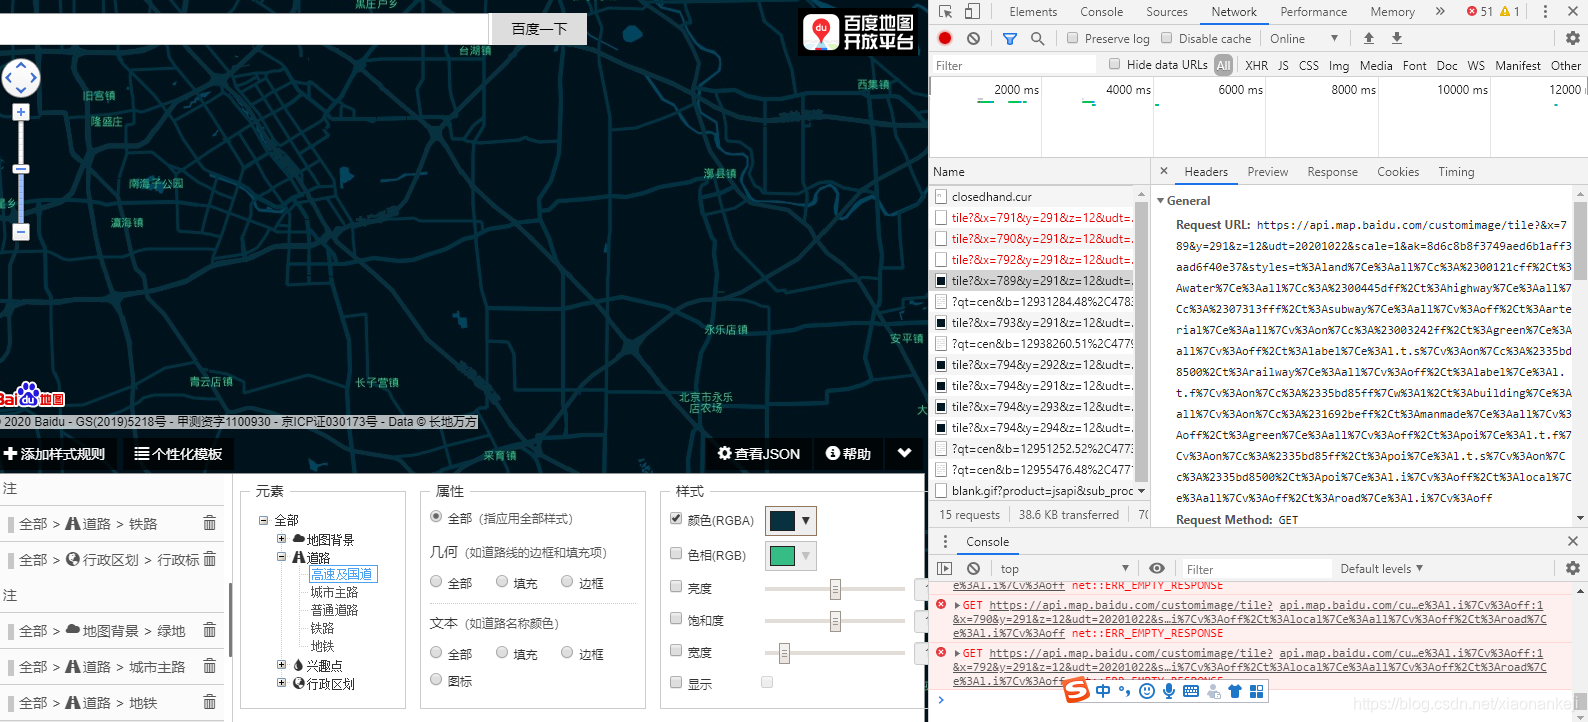The image size is (1588, 722).
Task: Select the 全部 (指应用全部样式) radio button
Action: pyautogui.click(x=436, y=517)
